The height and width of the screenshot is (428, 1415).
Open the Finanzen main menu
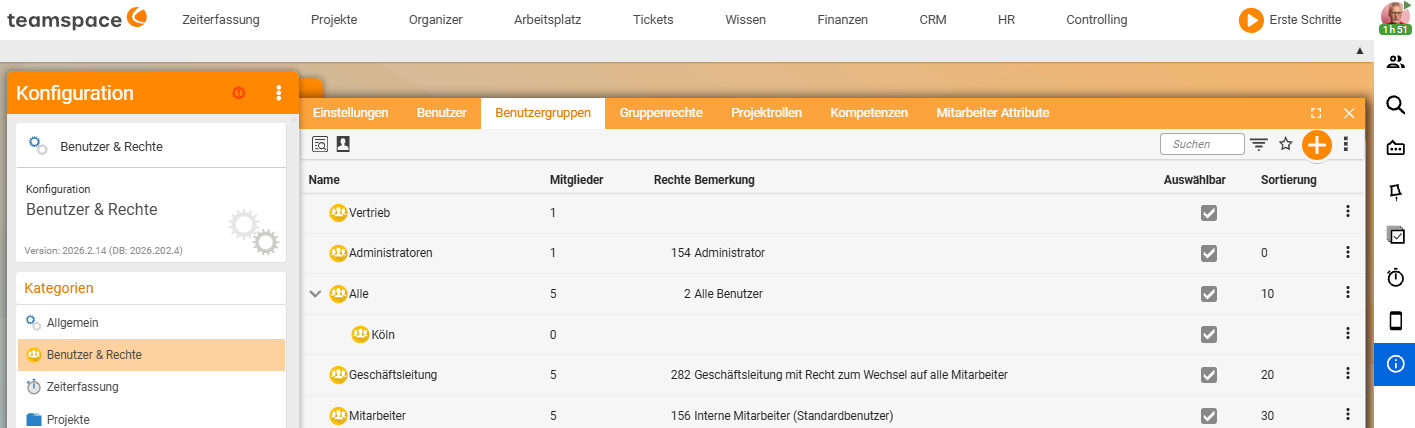(842, 19)
